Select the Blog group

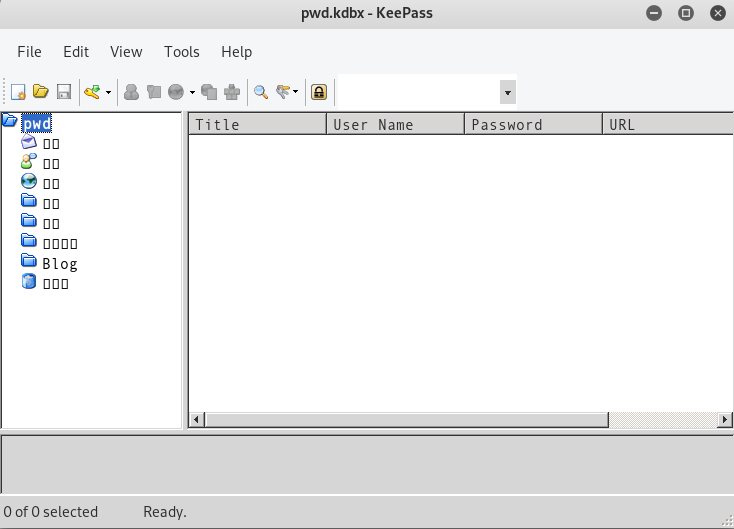(60, 264)
